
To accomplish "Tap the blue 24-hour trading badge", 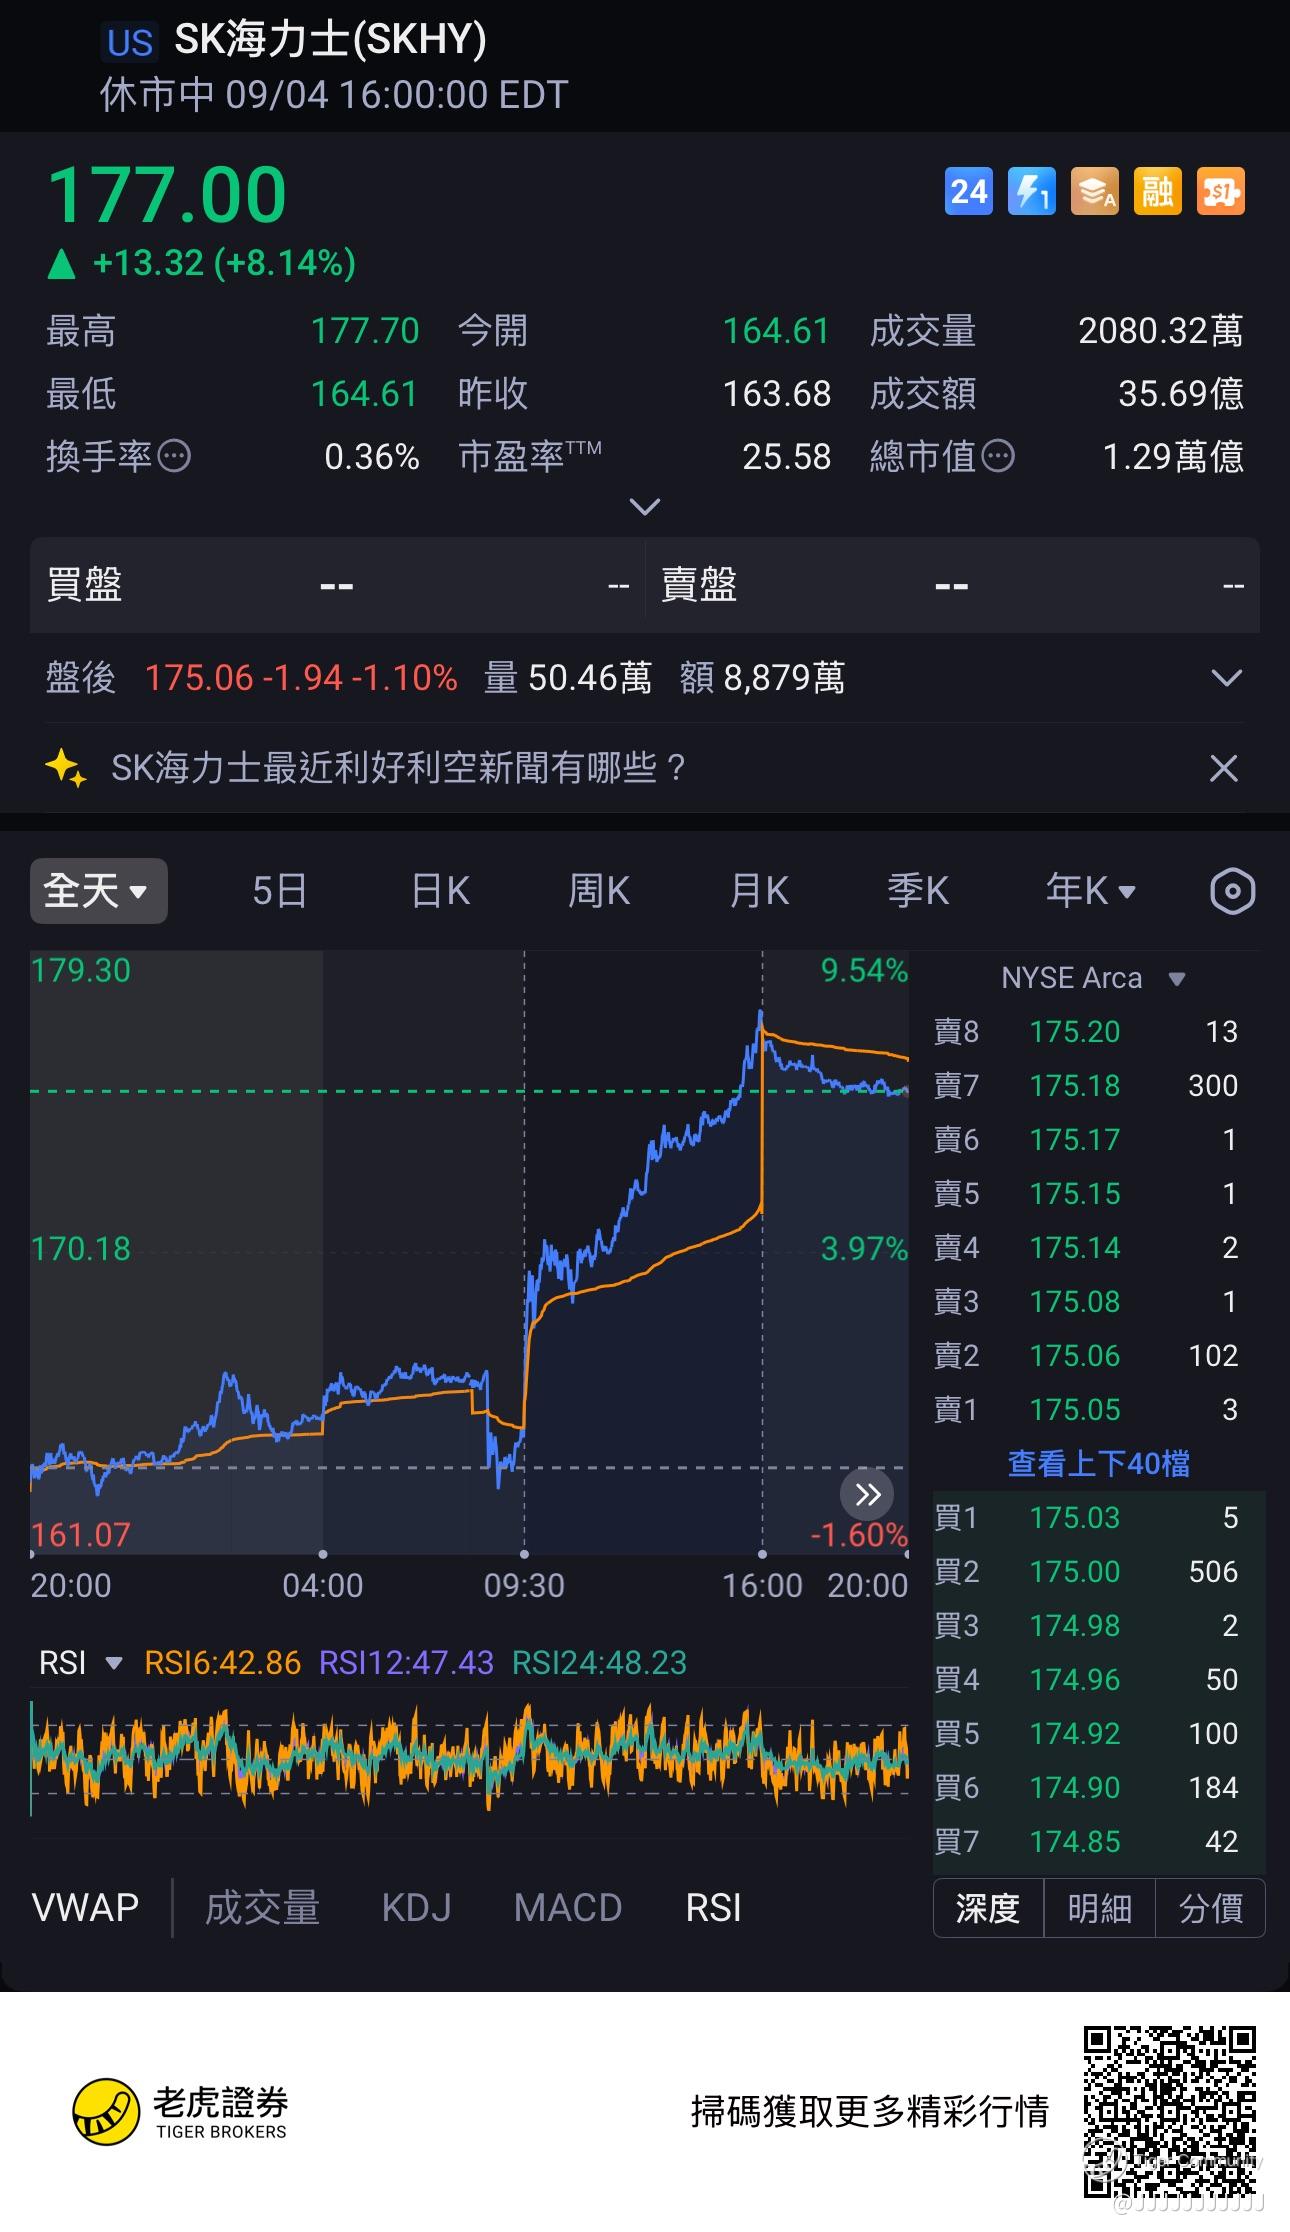I will pos(968,191).
